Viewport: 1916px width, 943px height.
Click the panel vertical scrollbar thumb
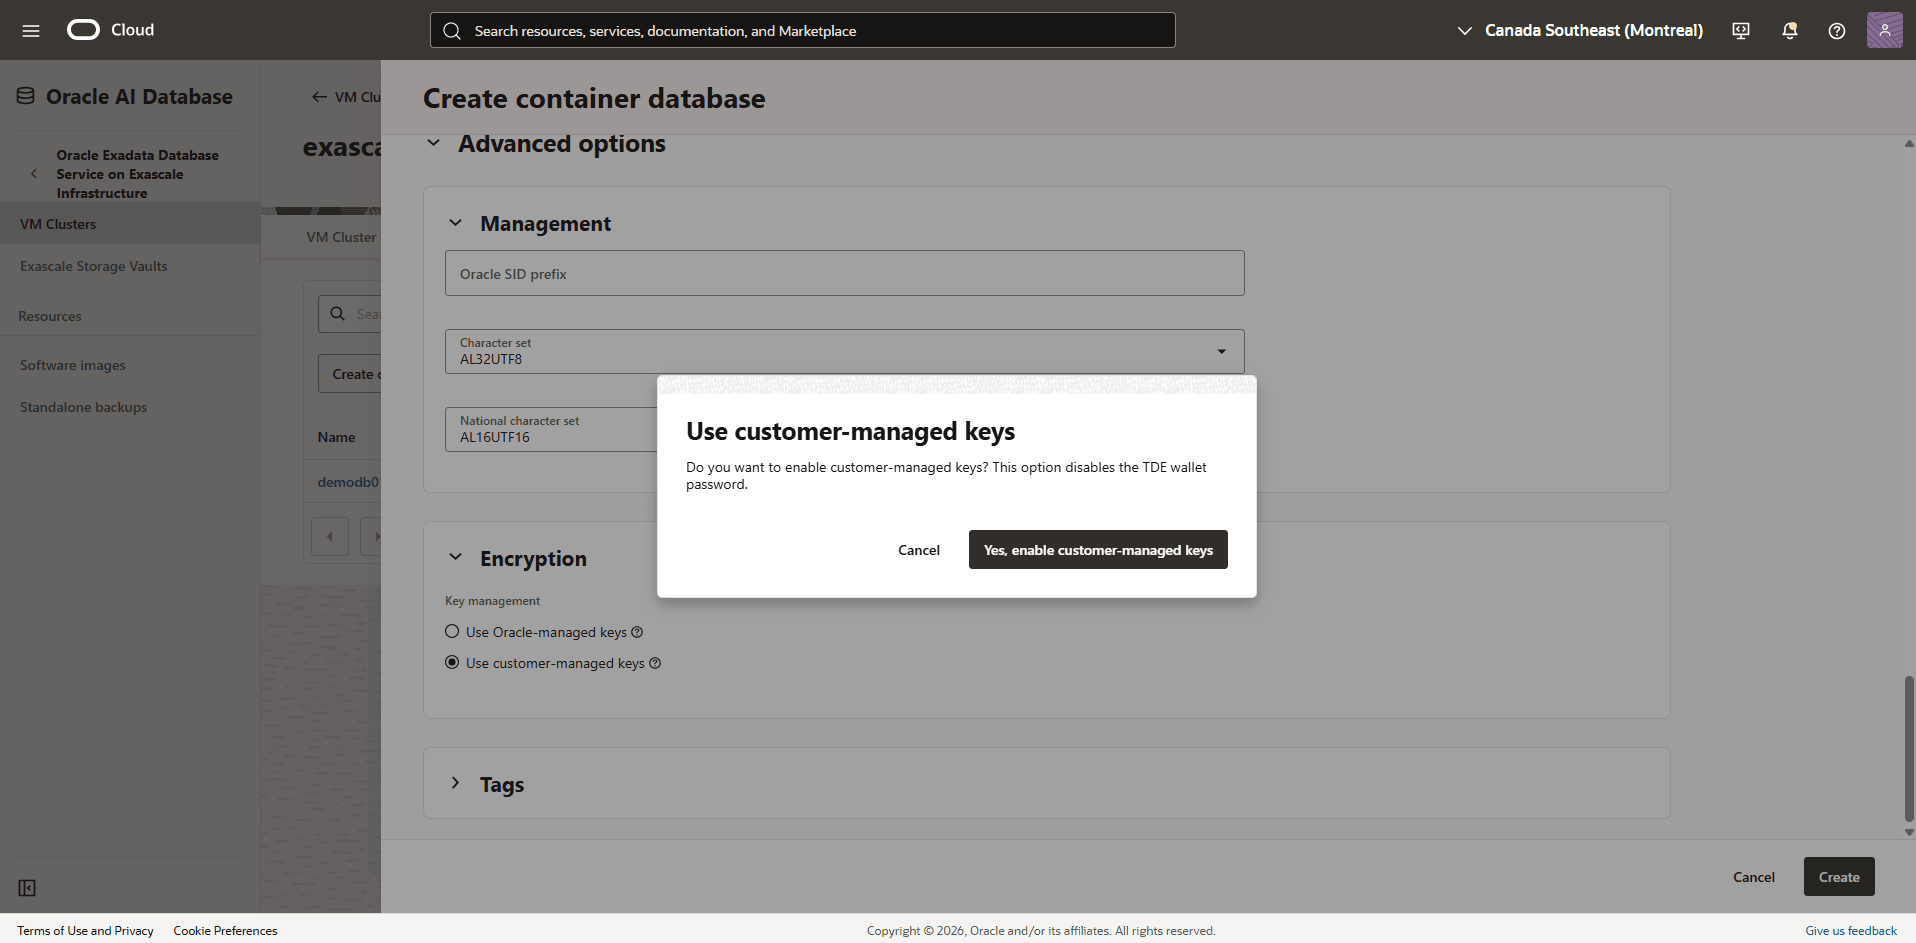coord(1909,749)
